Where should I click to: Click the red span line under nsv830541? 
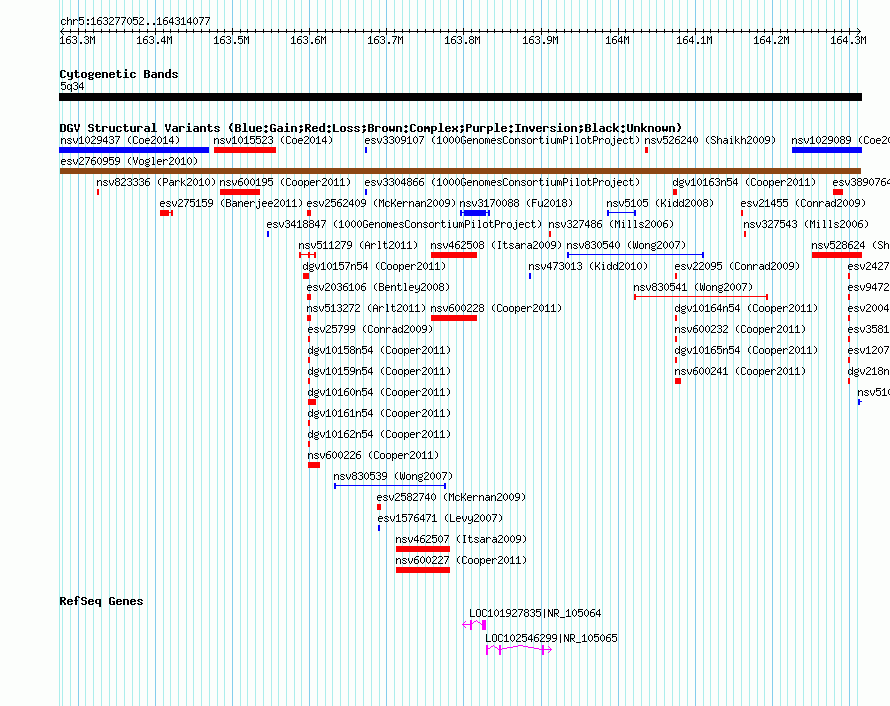(701, 297)
